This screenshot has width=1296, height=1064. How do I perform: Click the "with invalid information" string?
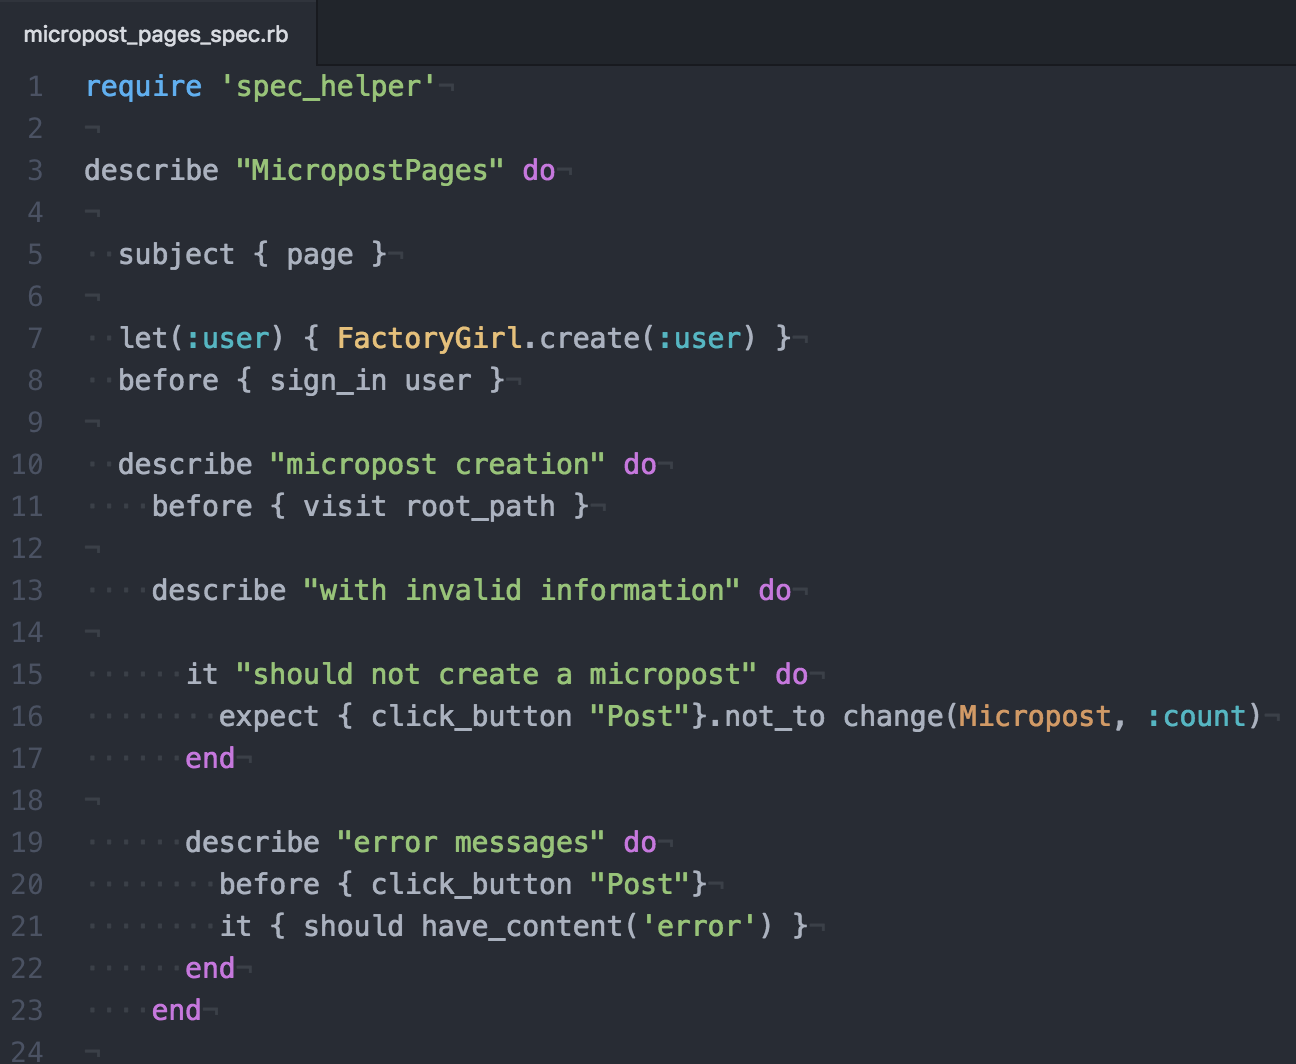(x=522, y=591)
